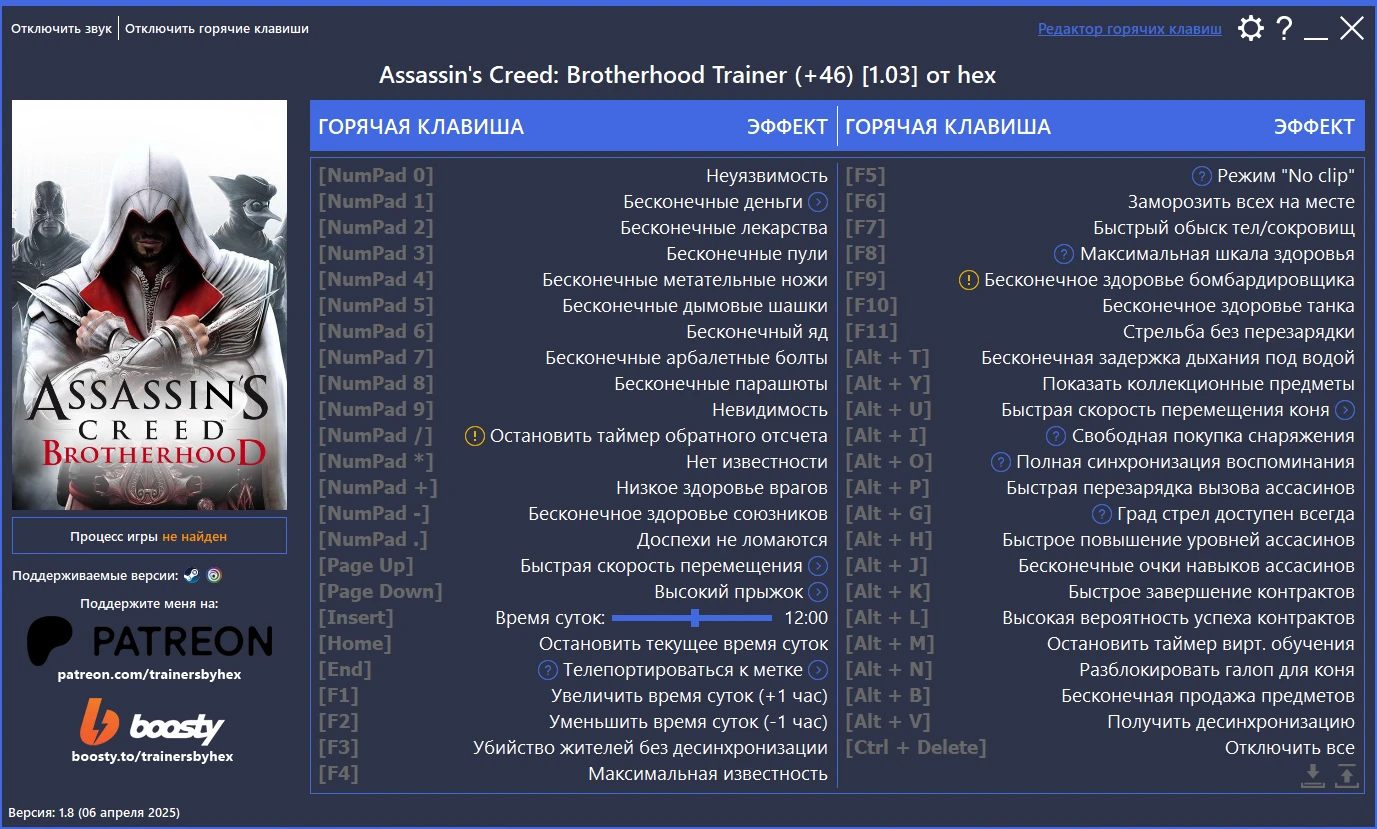
Task: Import hotkeys with download arrow icon
Action: point(1313,775)
